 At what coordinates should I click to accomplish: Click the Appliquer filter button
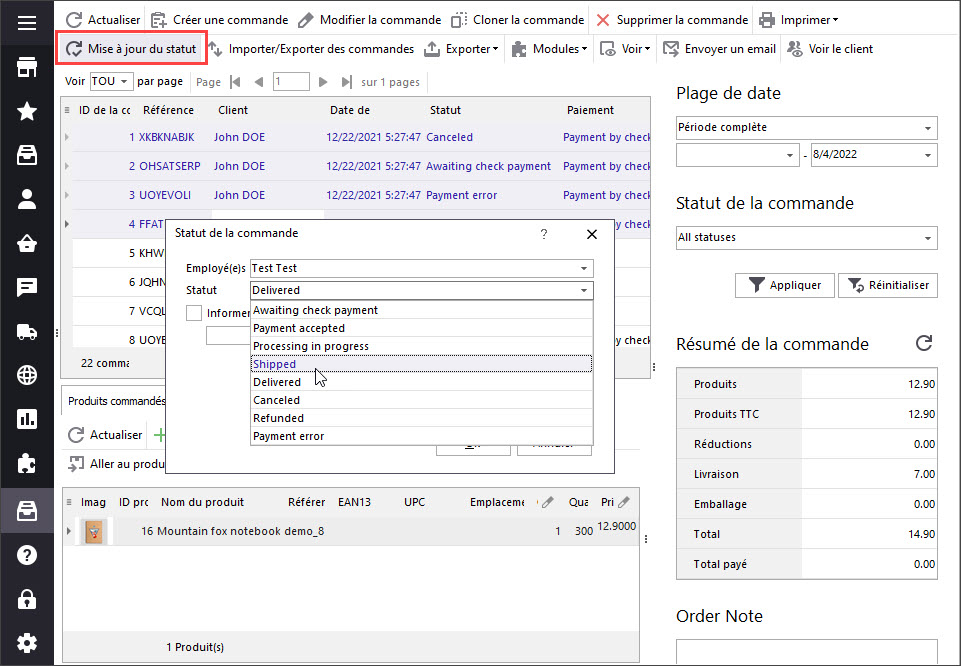click(x=784, y=285)
